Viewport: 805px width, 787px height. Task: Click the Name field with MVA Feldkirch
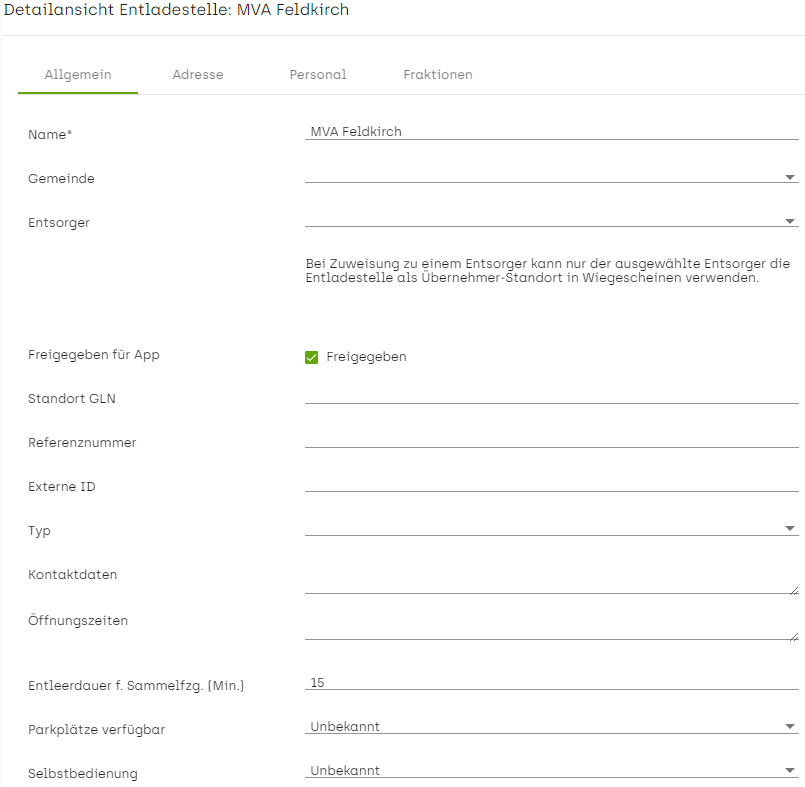click(552, 132)
